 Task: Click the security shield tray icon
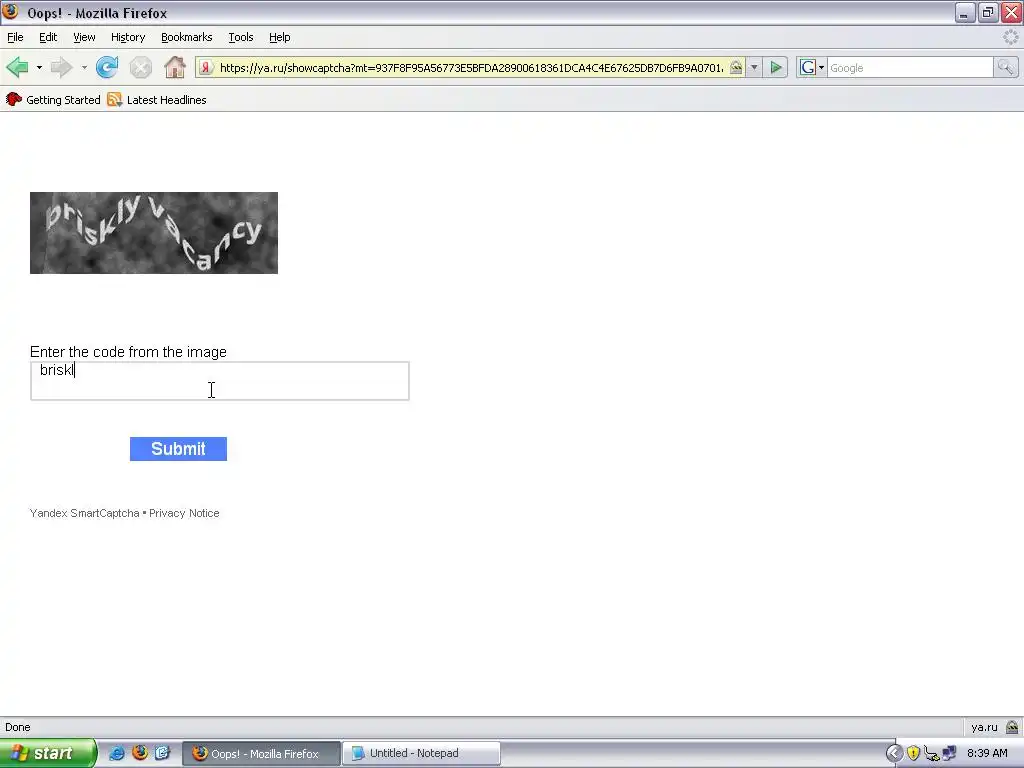(913, 753)
